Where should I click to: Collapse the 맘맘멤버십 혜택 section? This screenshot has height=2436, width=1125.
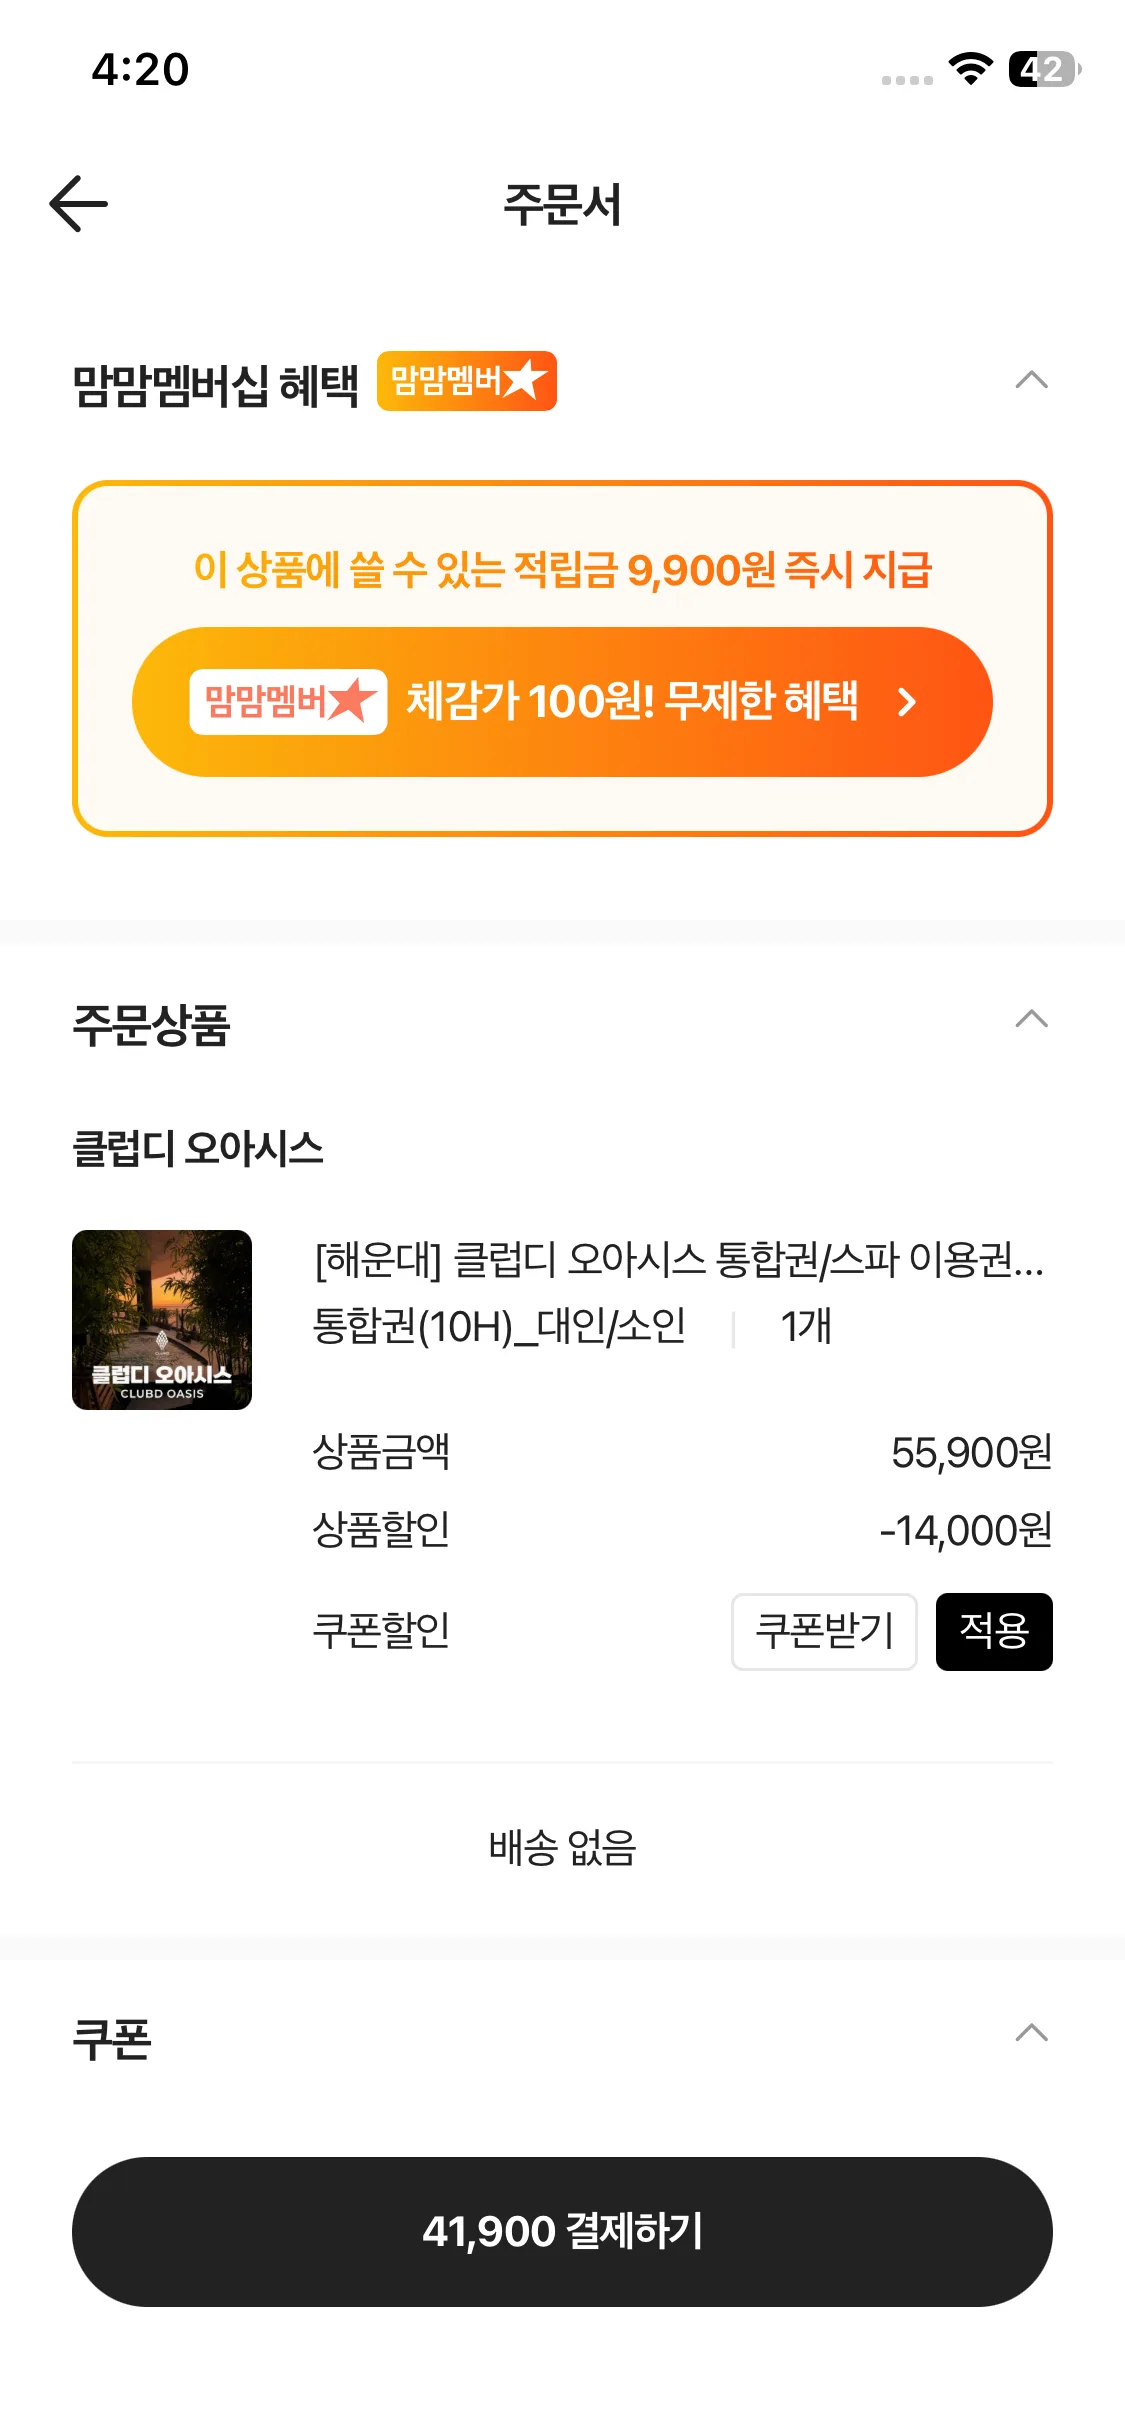pos(1031,381)
